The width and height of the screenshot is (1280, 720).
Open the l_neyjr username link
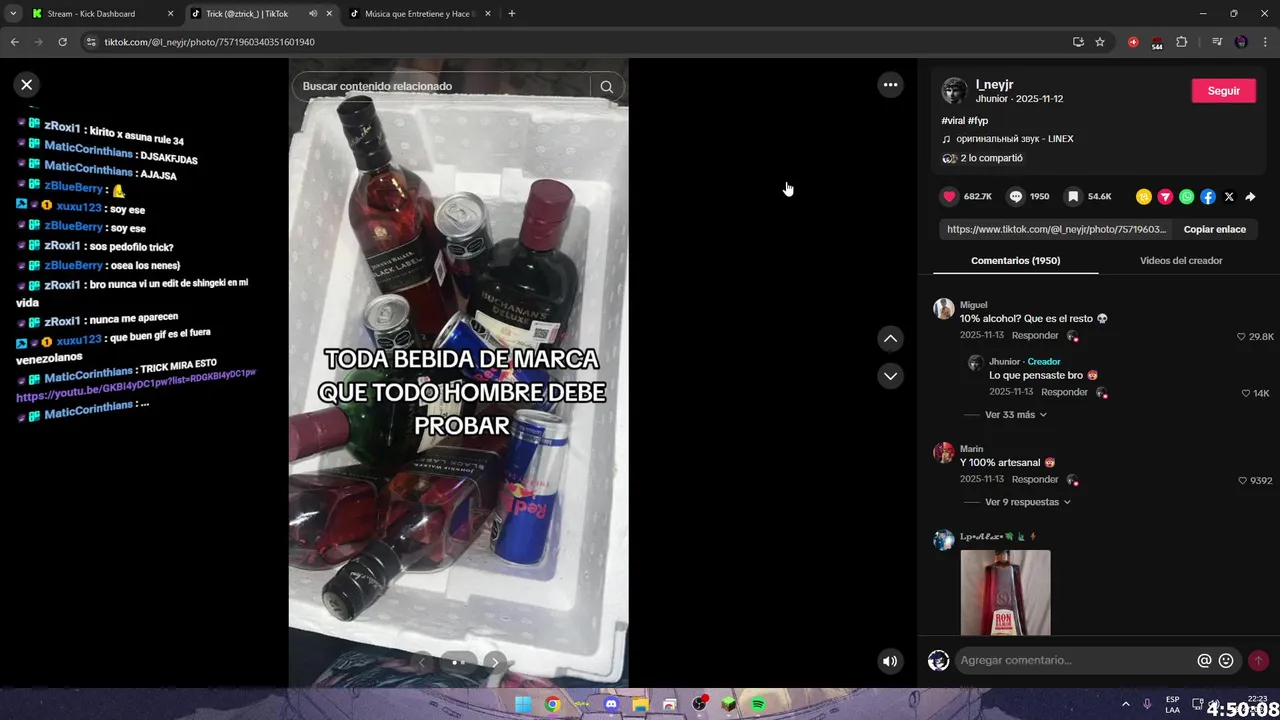point(994,85)
